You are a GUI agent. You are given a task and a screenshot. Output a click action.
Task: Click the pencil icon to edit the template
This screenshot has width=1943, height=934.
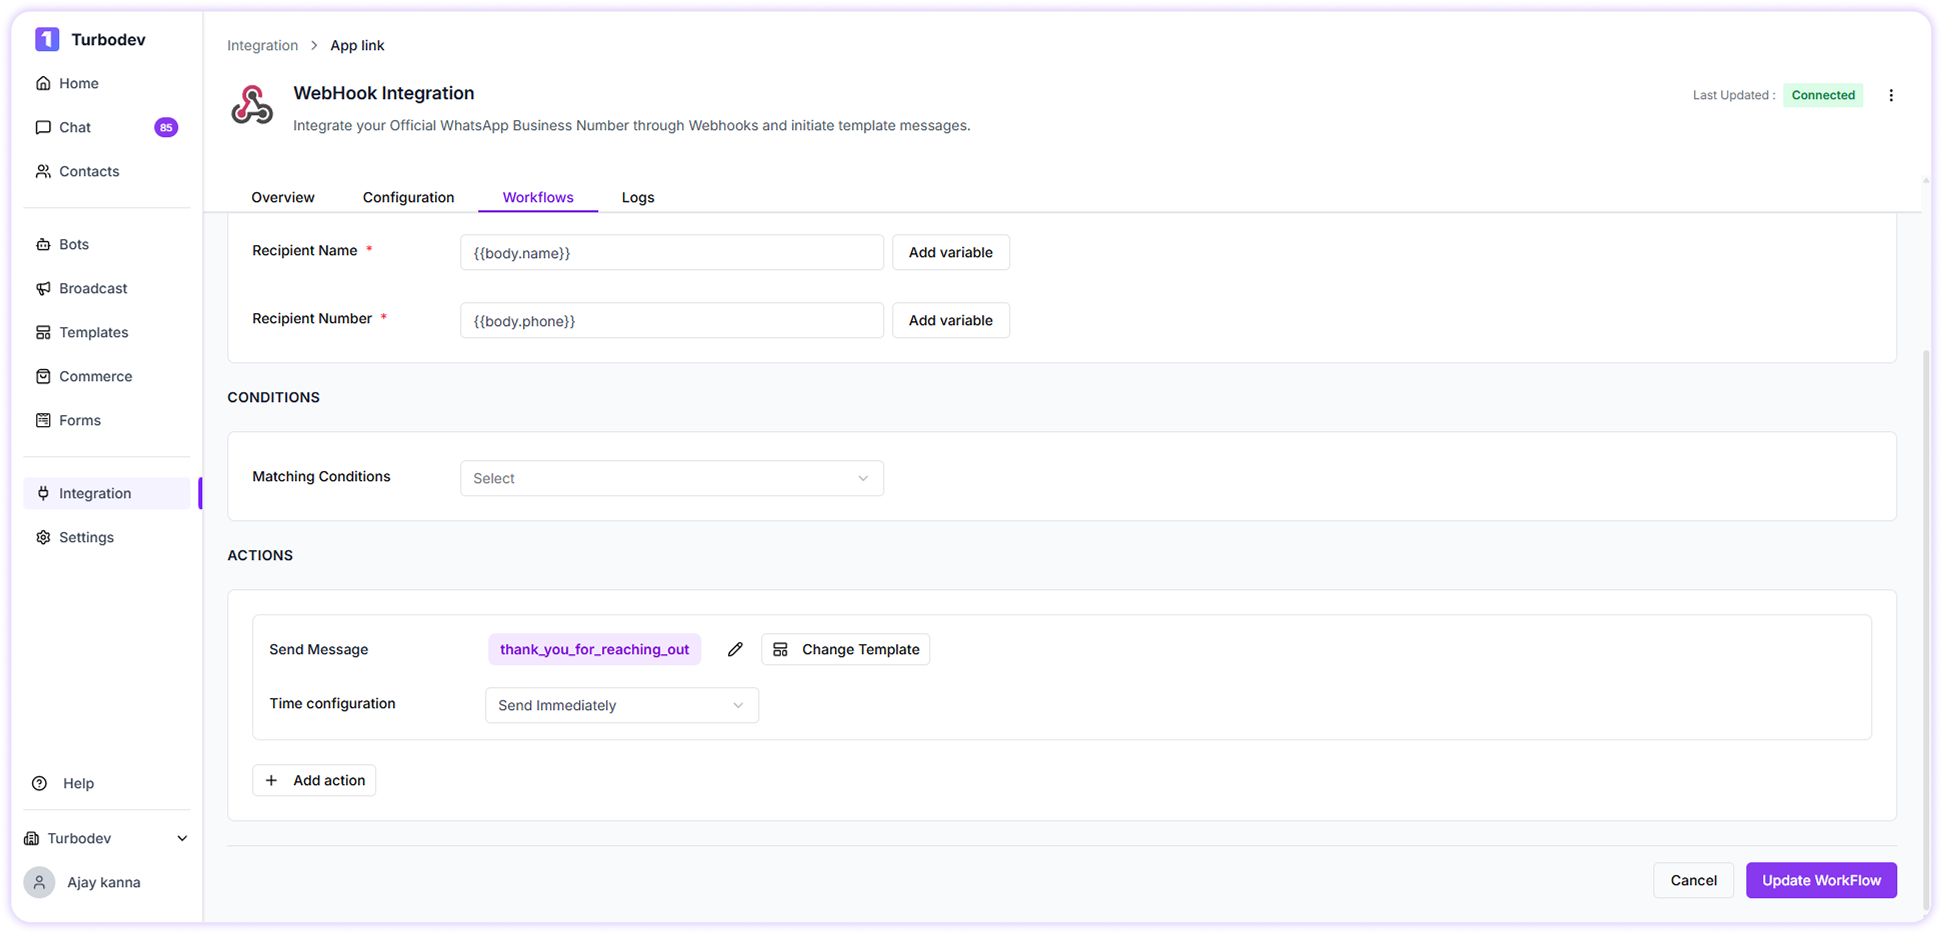pos(735,649)
